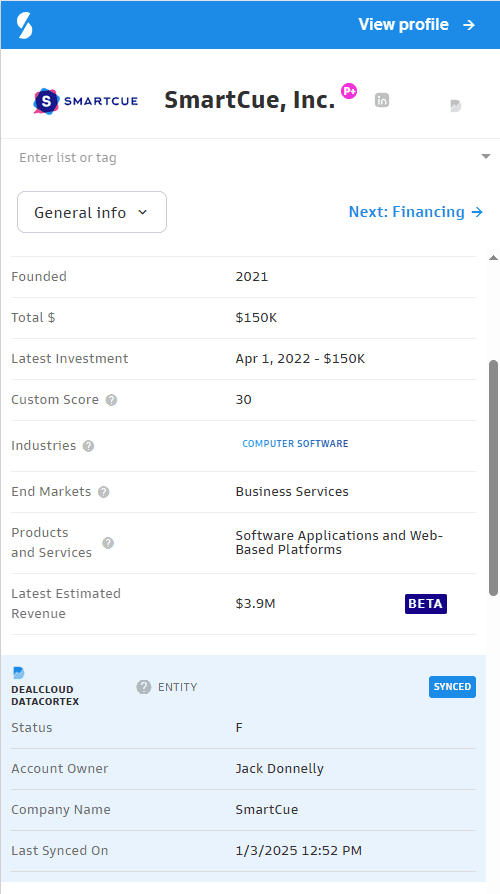The height and width of the screenshot is (894, 500).
Task: Click the Products and Services help icon
Action: 108,543
